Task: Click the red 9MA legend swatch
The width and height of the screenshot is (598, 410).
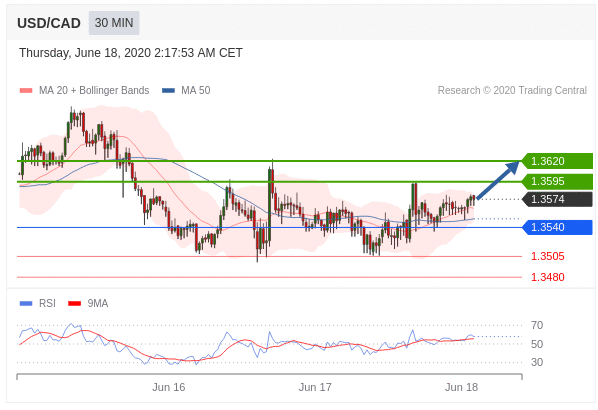Action: tap(74, 304)
